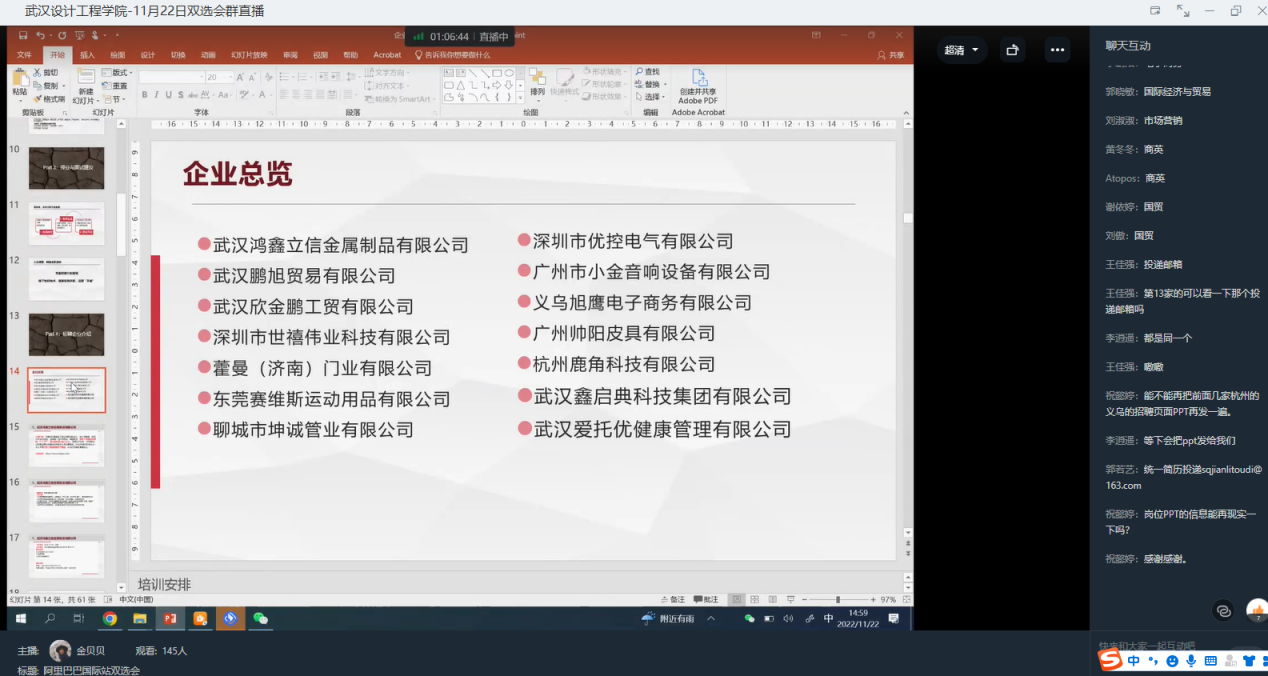Click the New Slide icon in ribbon
Image resolution: width=1268 pixels, height=676 pixels.
(x=85, y=86)
